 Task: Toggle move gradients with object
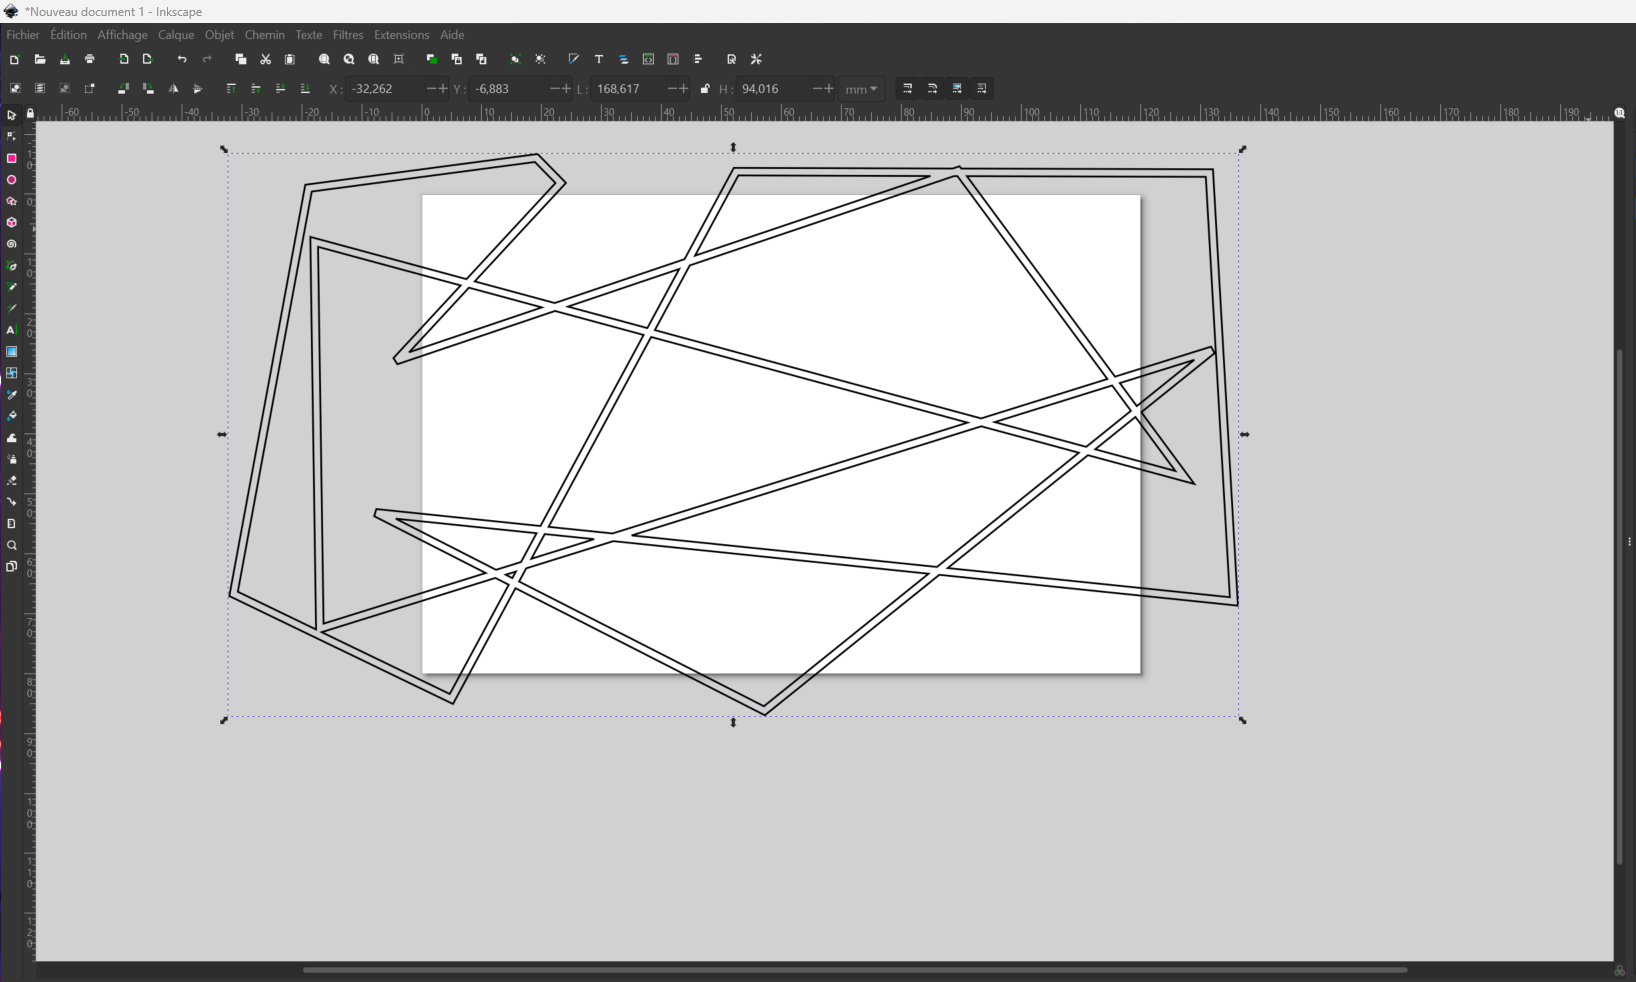coord(958,89)
